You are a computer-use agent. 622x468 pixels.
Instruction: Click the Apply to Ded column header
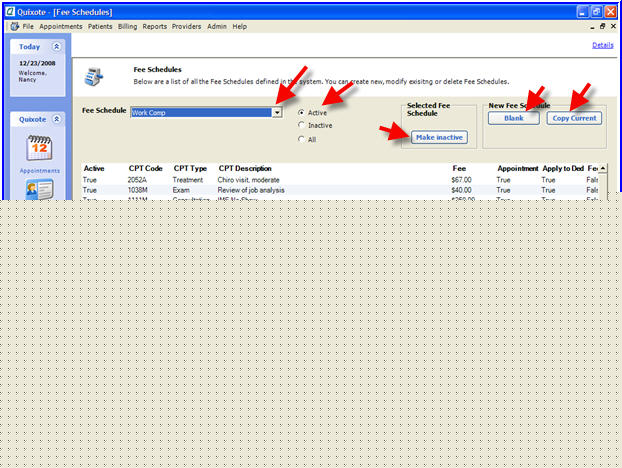[x=563, y=169]
